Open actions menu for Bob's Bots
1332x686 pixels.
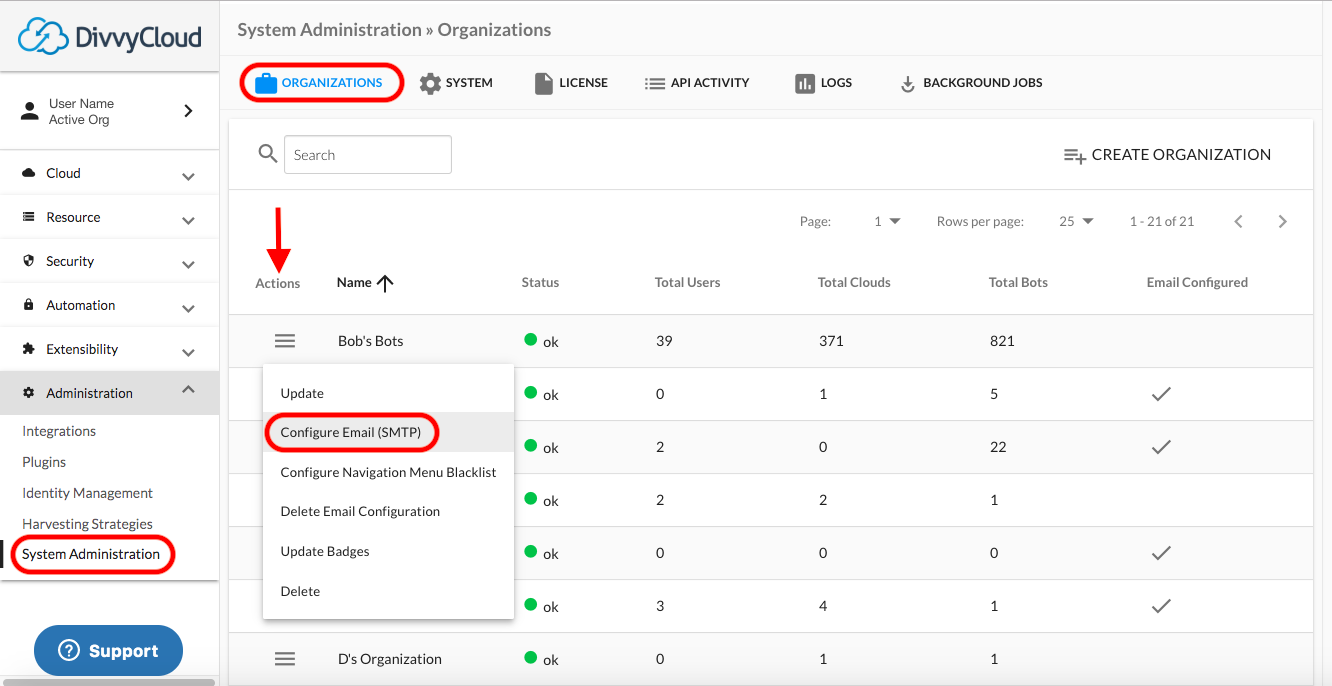[x=285, y=341]
